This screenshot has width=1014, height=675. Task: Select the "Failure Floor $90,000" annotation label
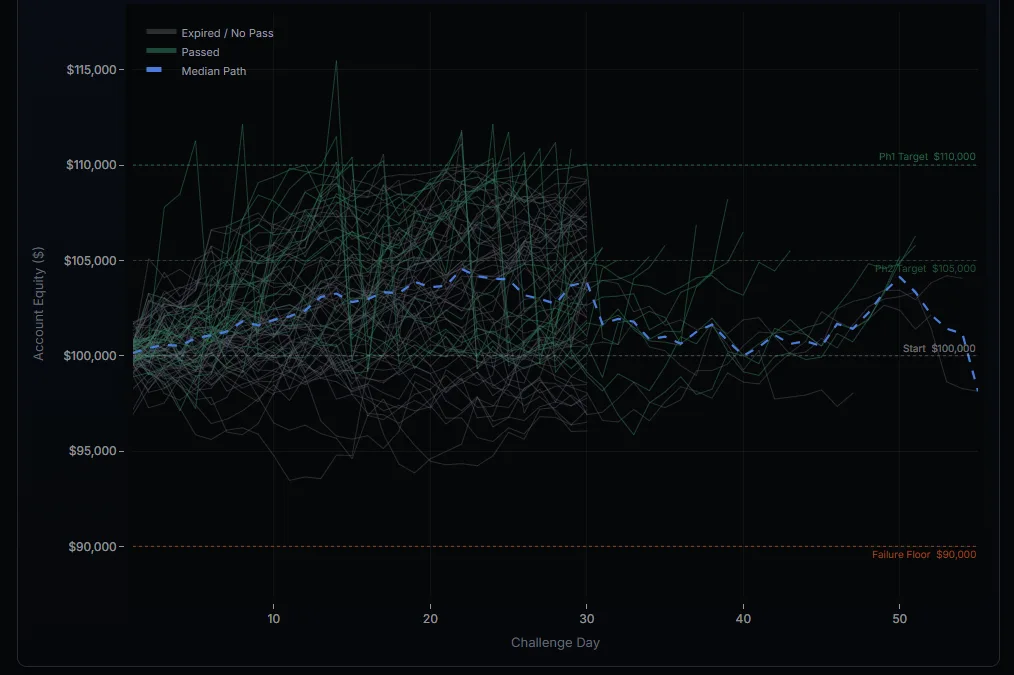coord(924,554)
